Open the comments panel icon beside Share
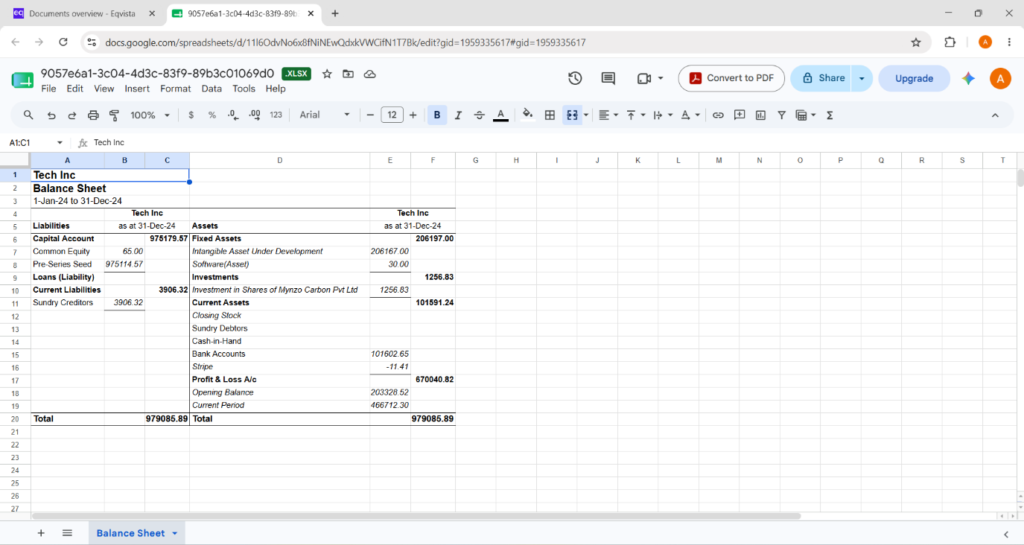 608,78
